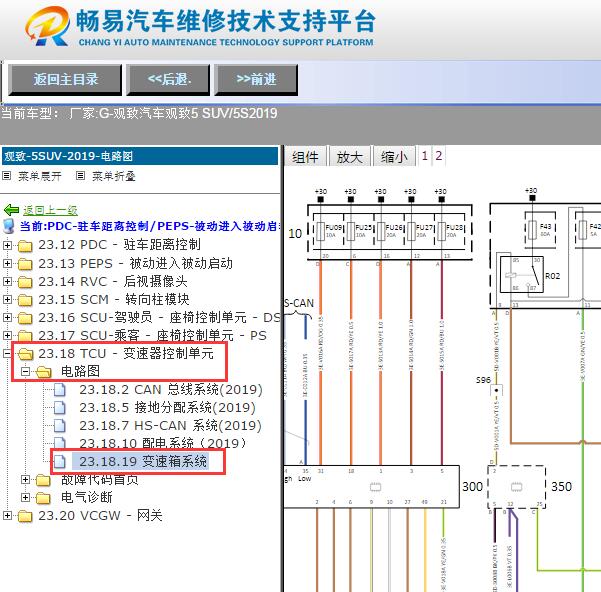Image resolution: width=601 pixels, height=592 pixels.
Task: Open 23.18.2 CAN 总线系统(2019)
Action: click(171, 390)
